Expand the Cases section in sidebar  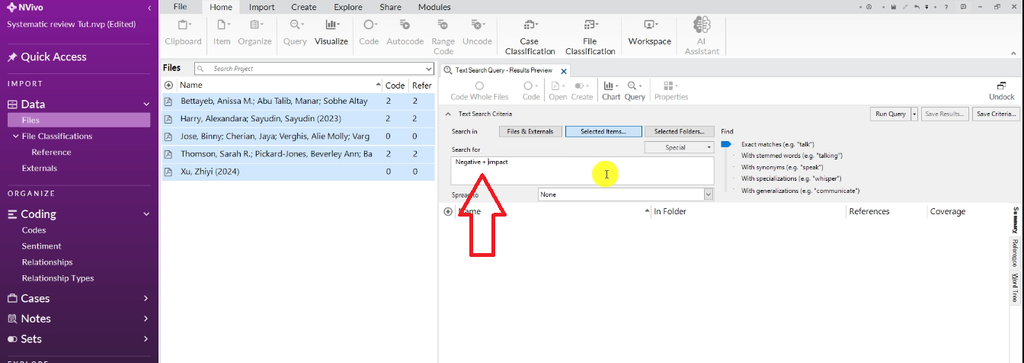[x=146, y=298]
